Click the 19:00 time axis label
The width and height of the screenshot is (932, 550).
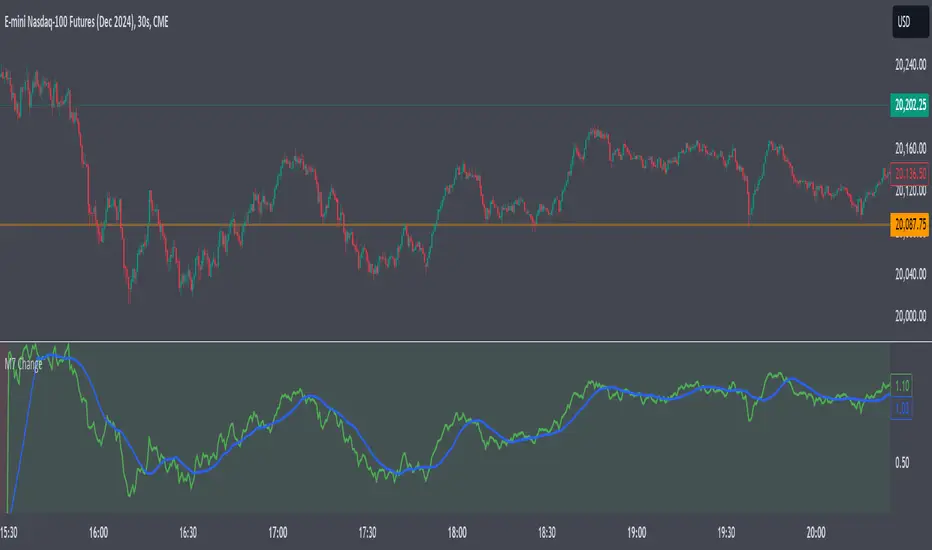click(x=637, y=533)
